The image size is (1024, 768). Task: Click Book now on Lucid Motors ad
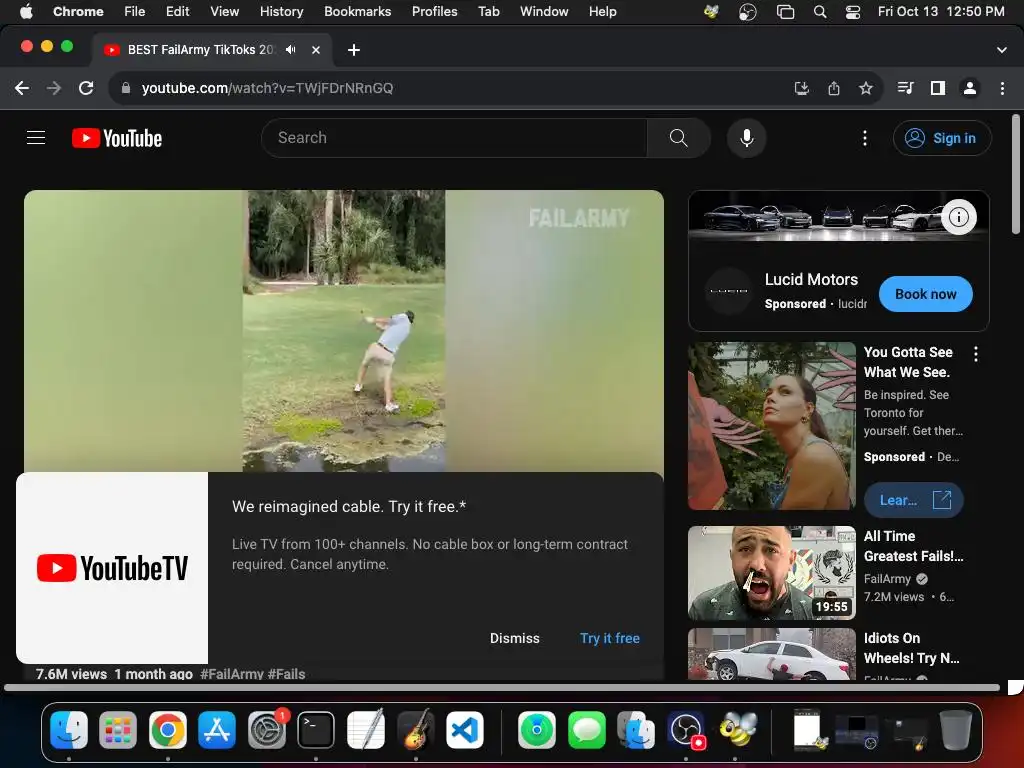click(x=925, y=294)
